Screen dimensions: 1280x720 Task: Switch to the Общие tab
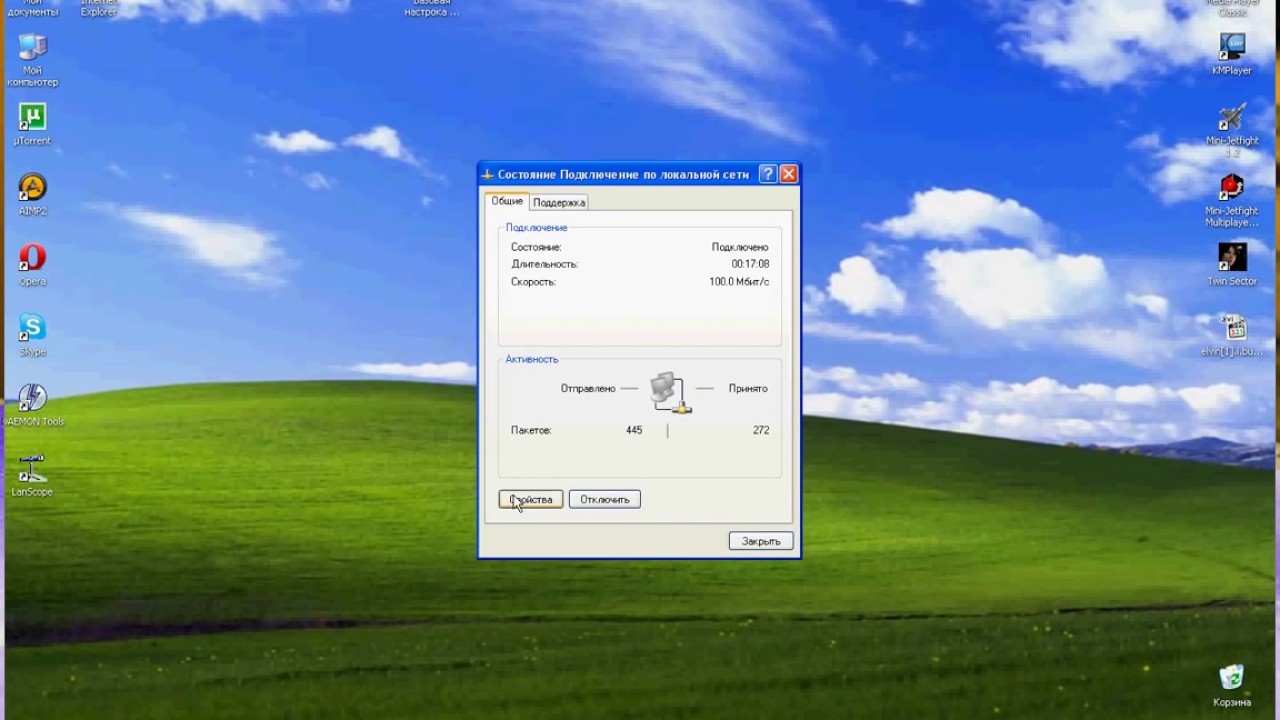[507, 201]
